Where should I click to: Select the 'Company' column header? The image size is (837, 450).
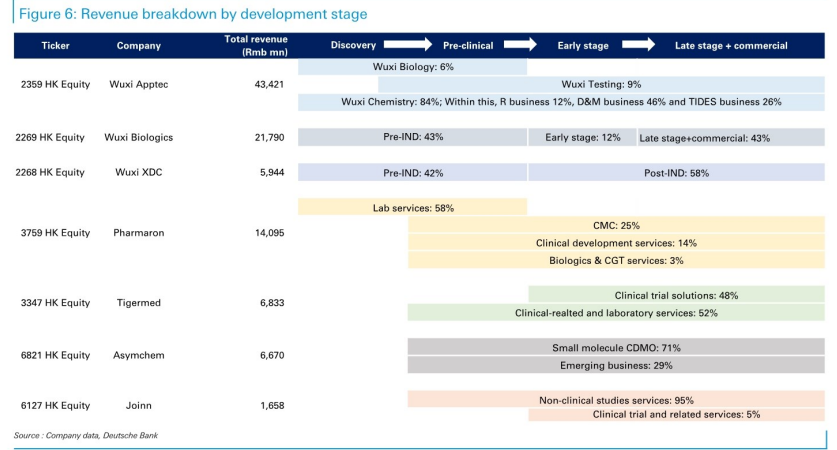(139, 45)
